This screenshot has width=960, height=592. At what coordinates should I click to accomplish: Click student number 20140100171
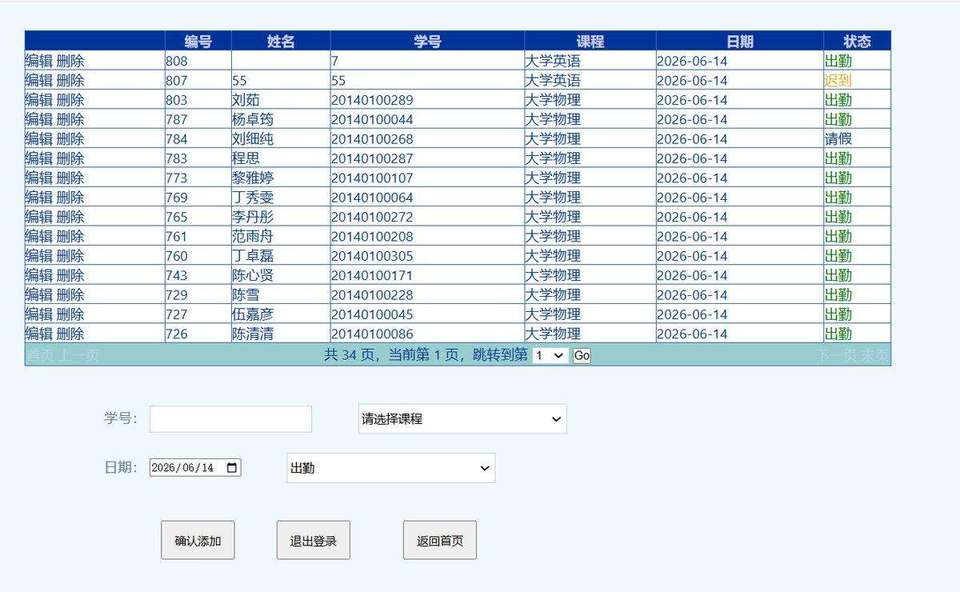[x=372, y=275]
